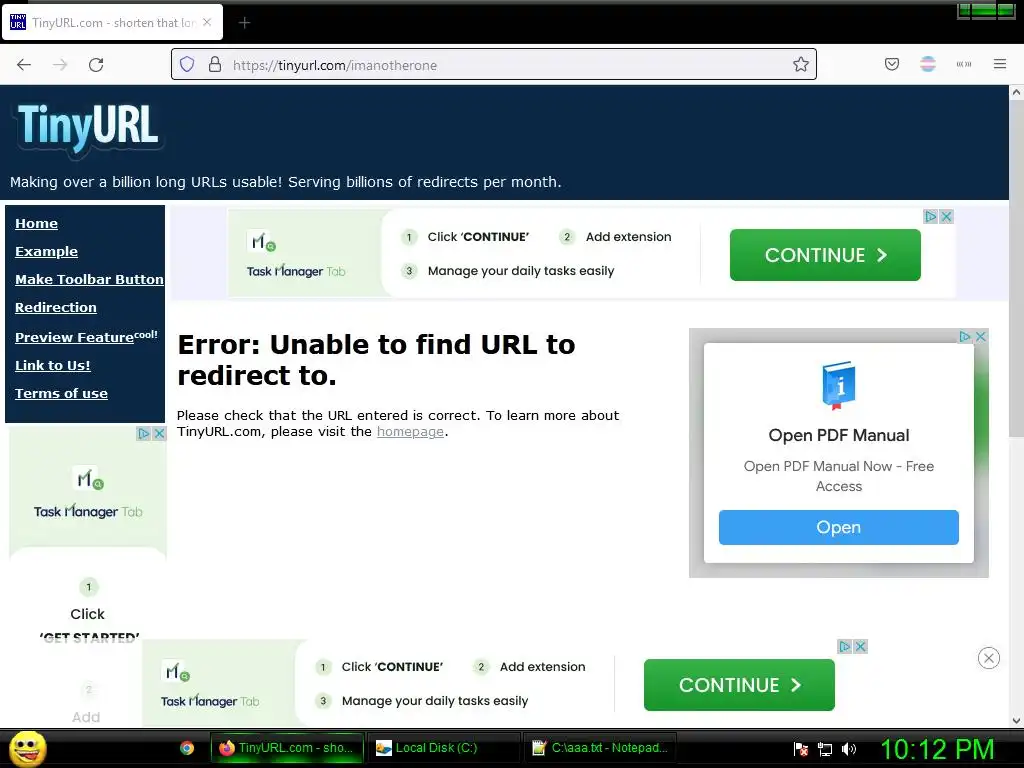Viewport: 1024px width, 768px height.
Task: Go back with the browser back arrow
Action: (24, 65)
